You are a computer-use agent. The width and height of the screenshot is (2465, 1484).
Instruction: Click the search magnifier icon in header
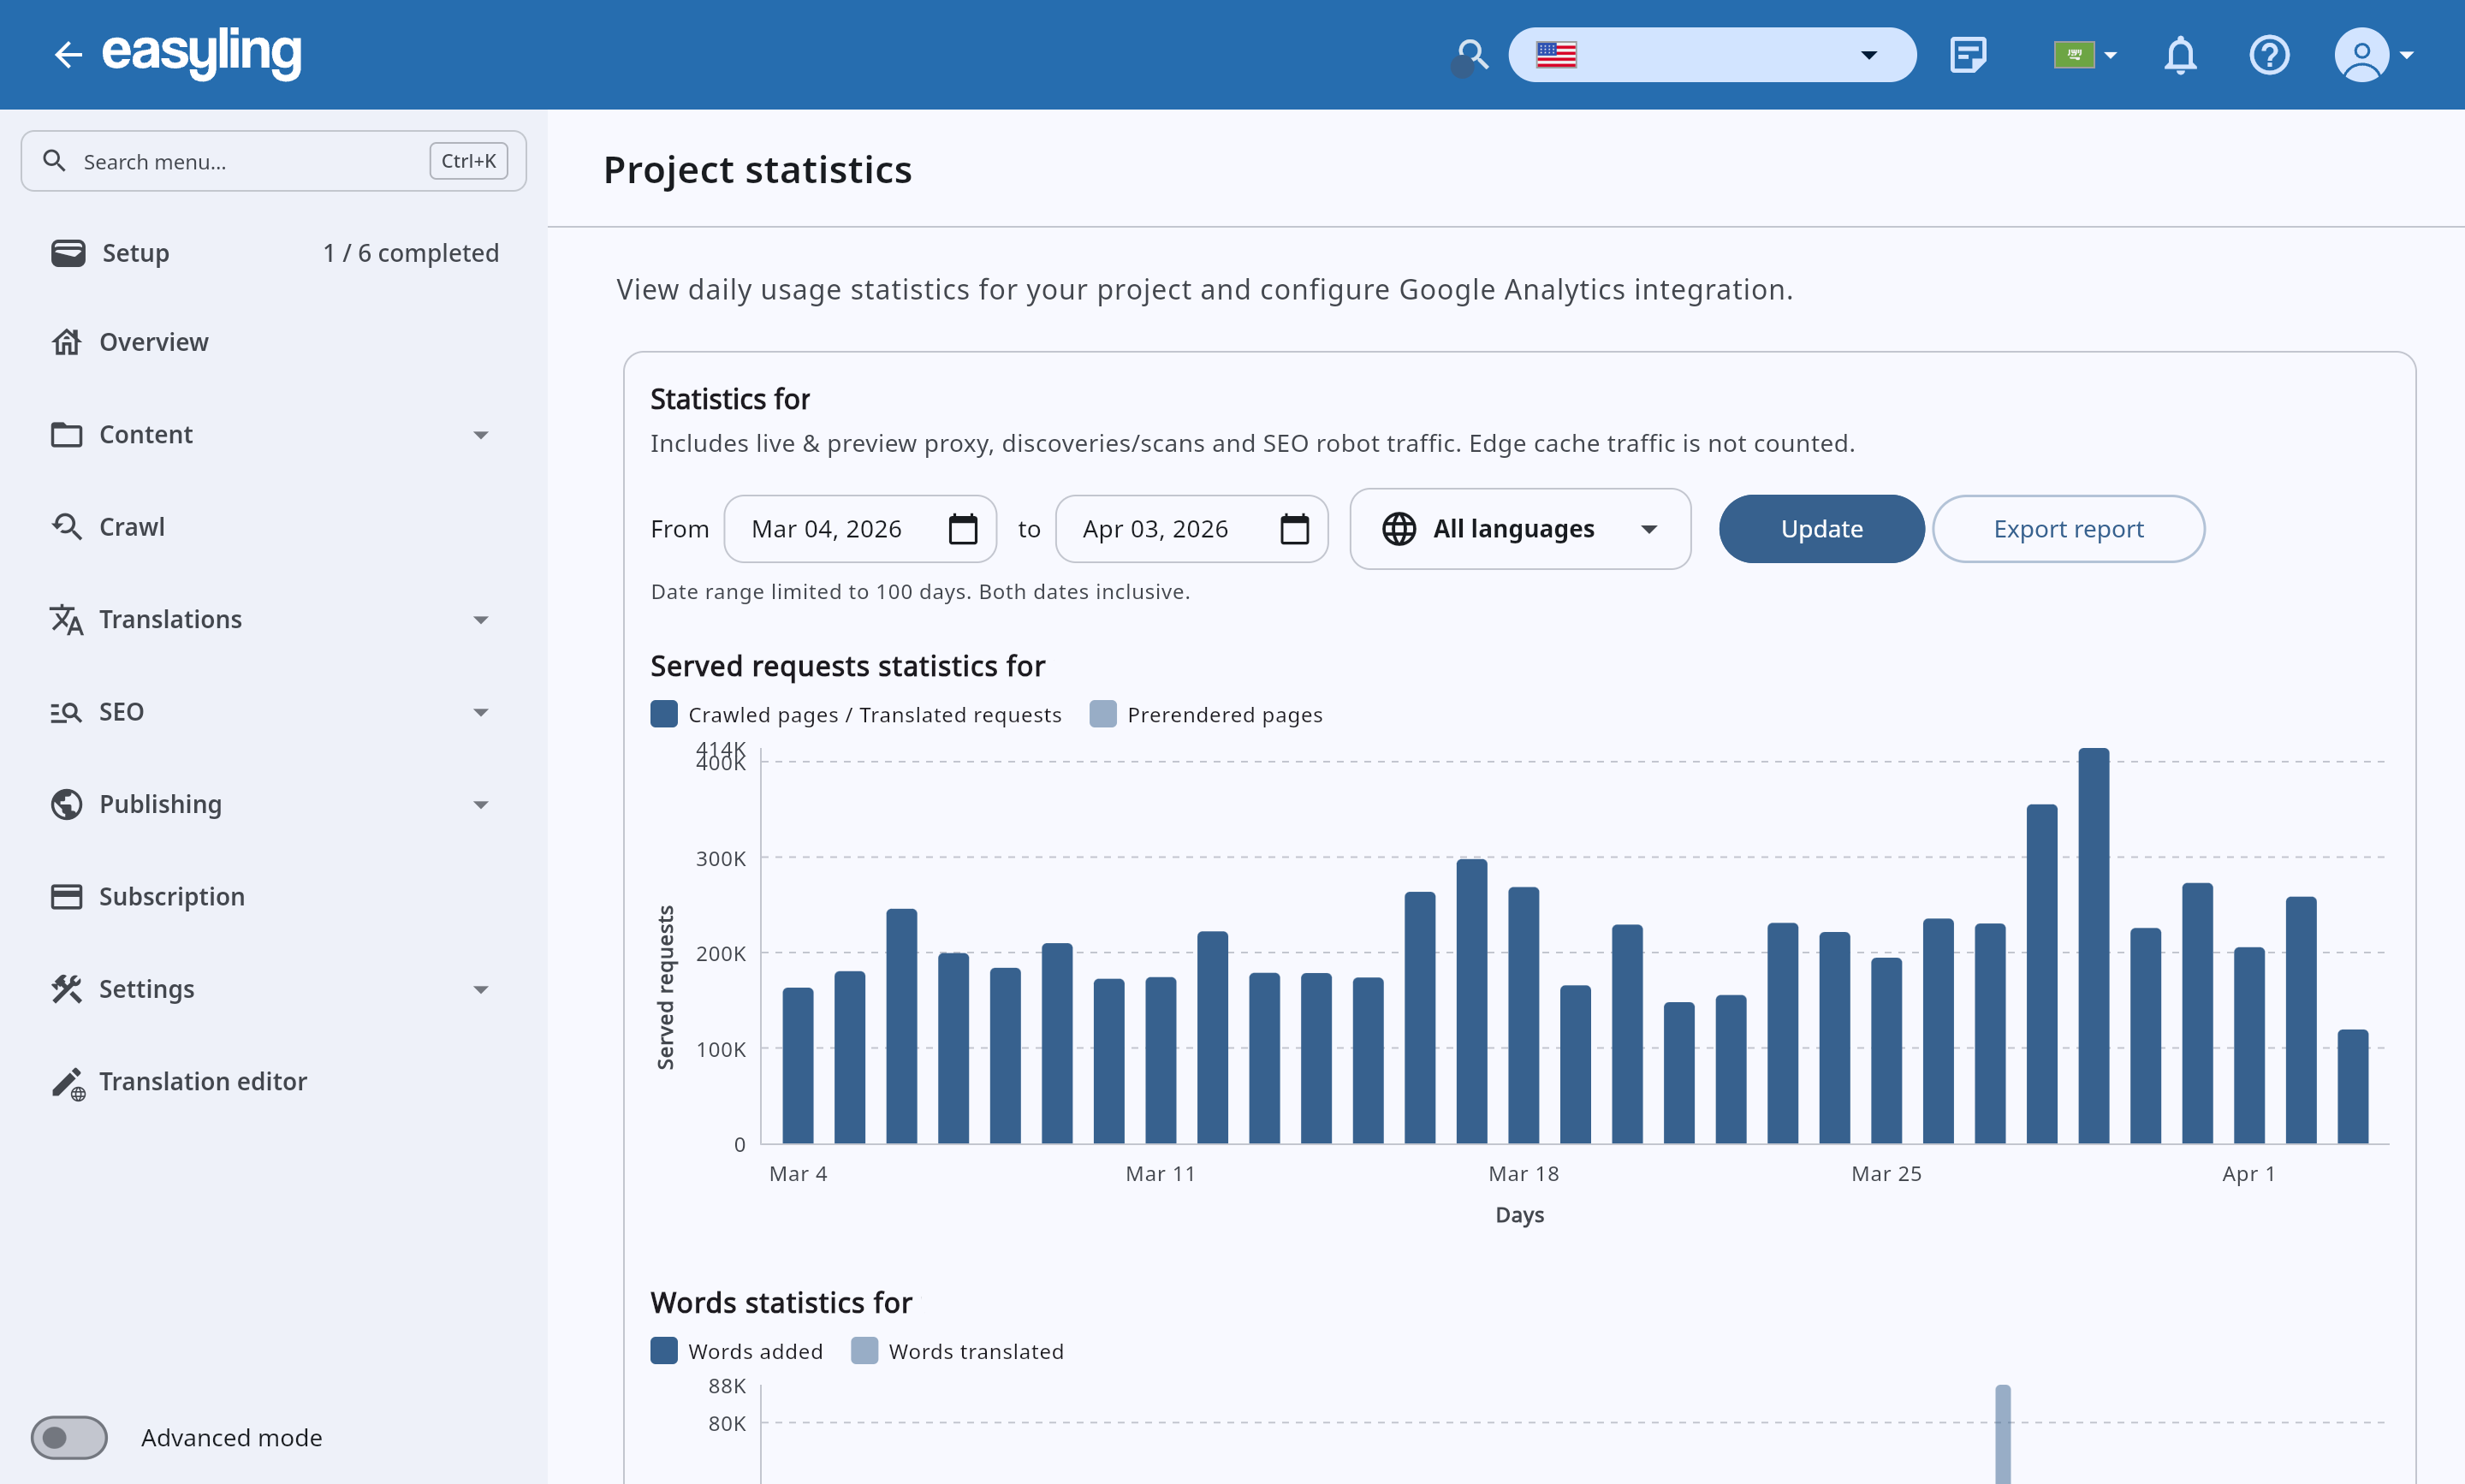point(1471,54)
